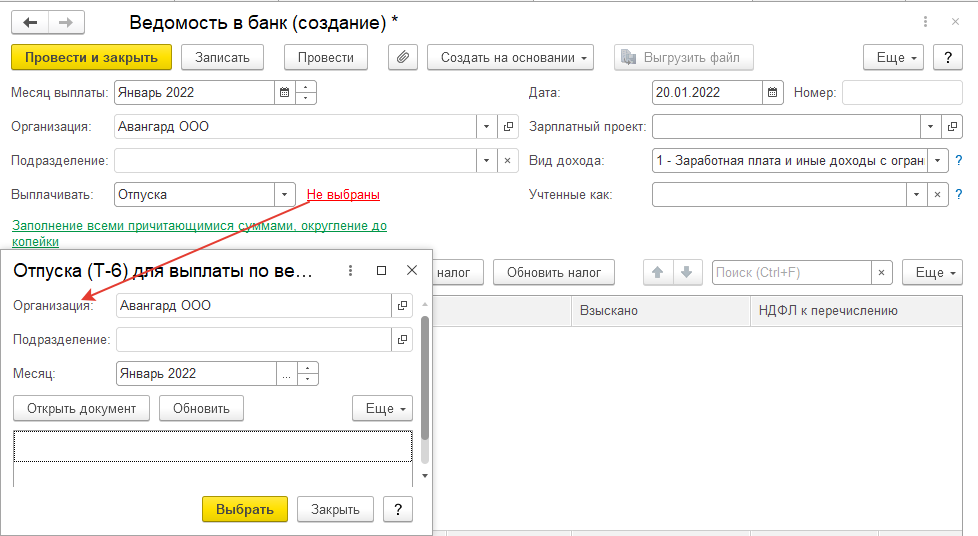The image size is (978, 536).
Task: Click the forward navigation arrow
Action: pos(66,21)
